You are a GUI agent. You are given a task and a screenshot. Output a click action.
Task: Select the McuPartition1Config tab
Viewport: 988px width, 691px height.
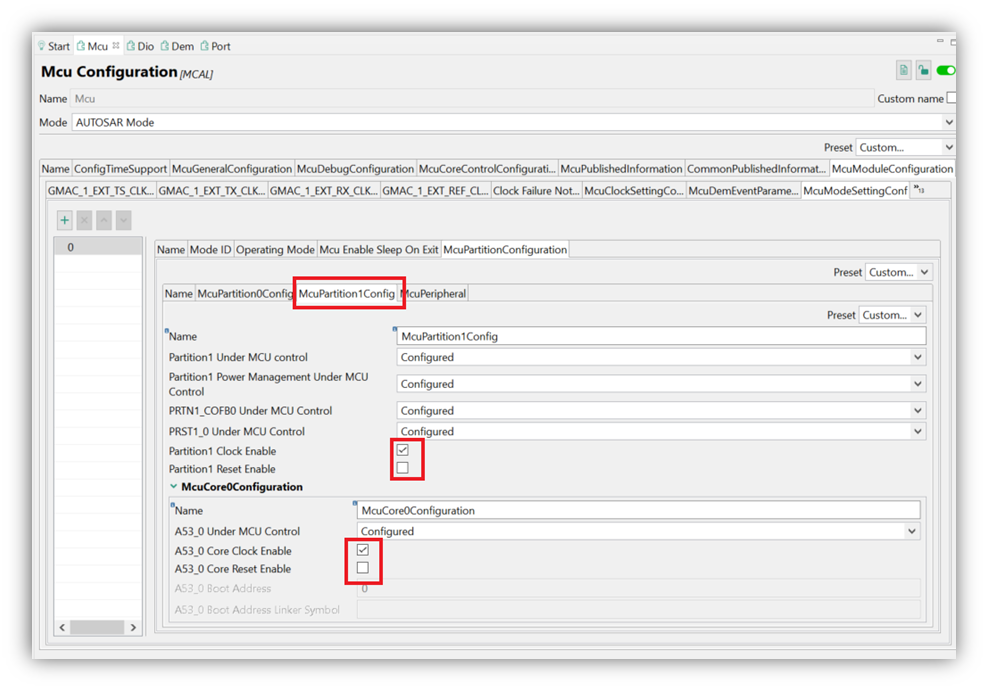click(x=347, y=294)
